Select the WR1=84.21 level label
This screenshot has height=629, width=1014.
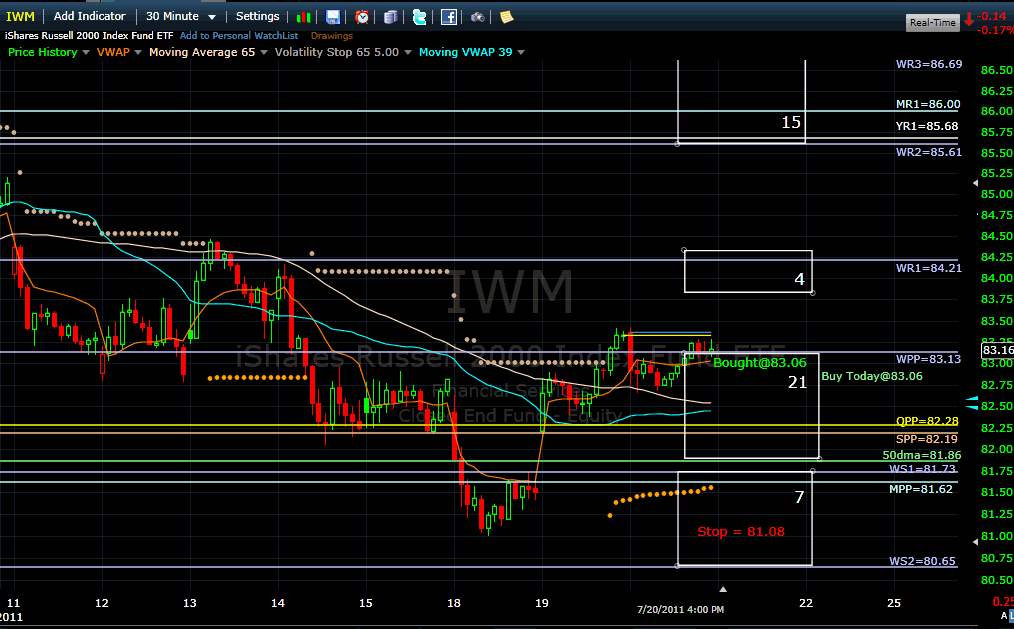(x=929, y=268)
